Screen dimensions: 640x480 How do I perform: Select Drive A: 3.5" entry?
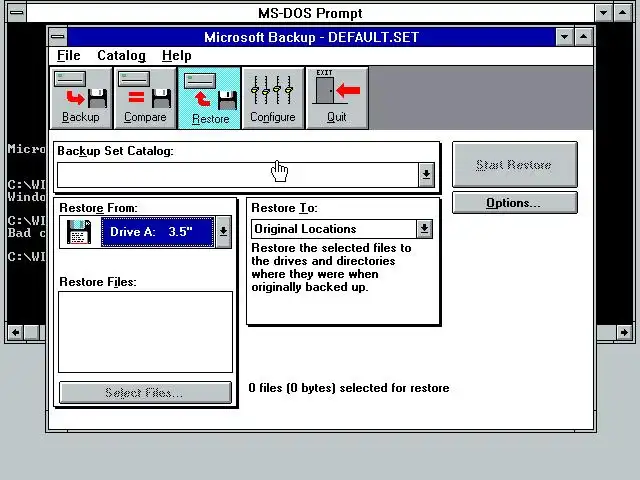158,232
